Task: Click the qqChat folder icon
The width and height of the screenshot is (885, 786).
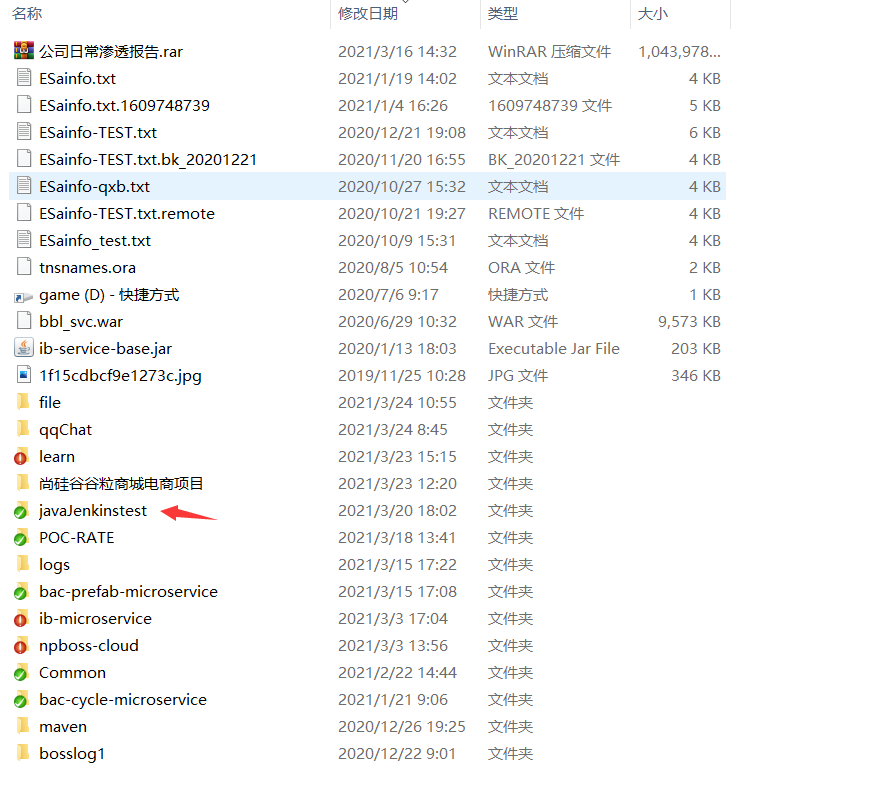Action: pos(23,429)
